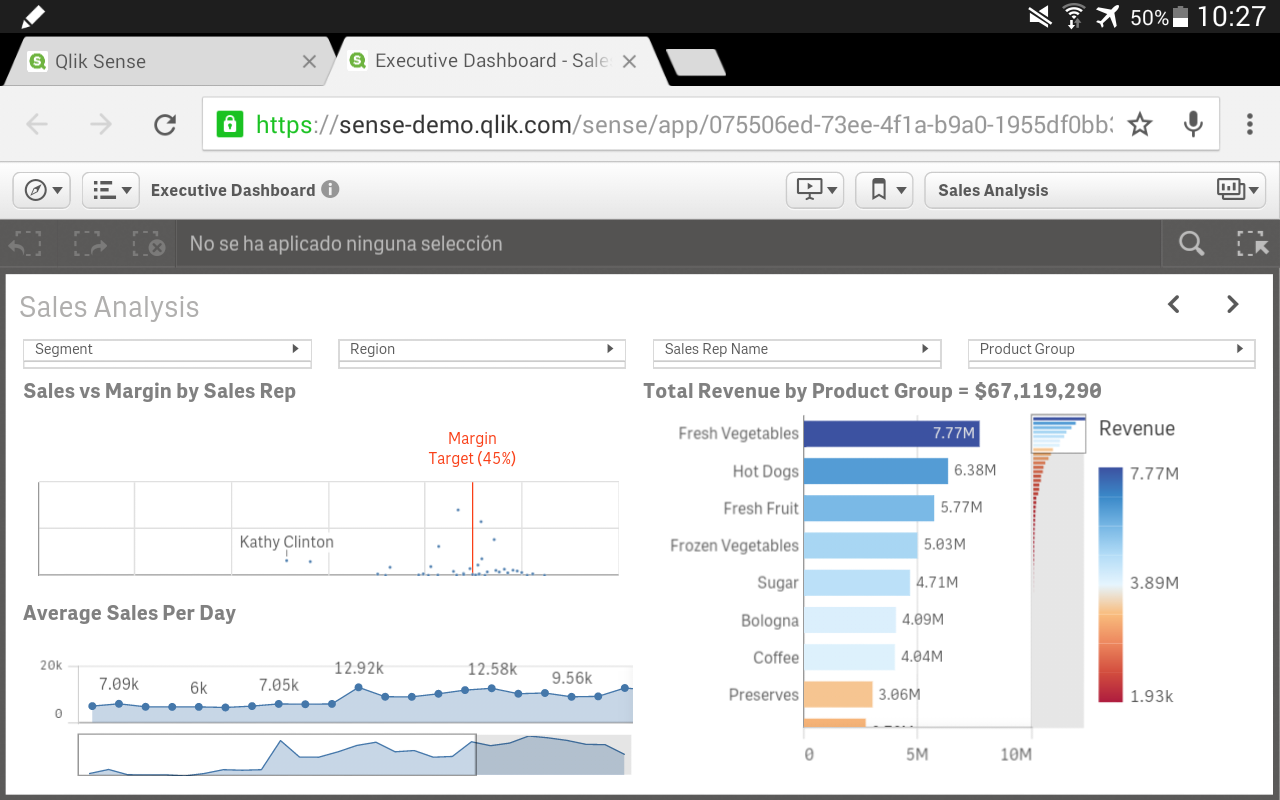The height and width of the screenshot is (800, 1280).
Task: Click the Margin Target (45%) label
Action: pyautogui.click(x=472, y=448)
